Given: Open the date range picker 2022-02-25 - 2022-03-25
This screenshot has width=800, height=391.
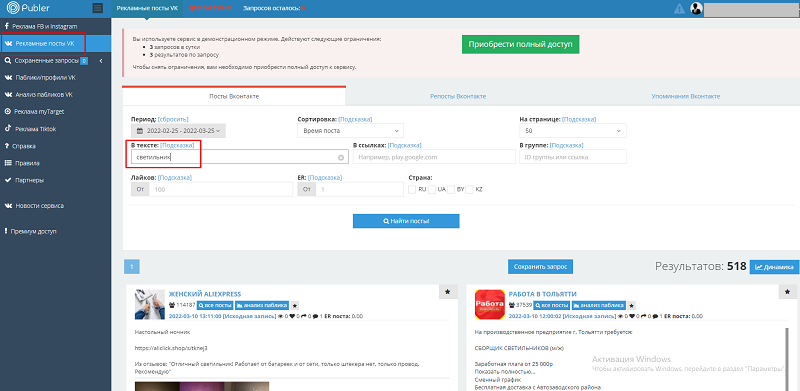Looking at the screenshot, I should tap(179, 131).
